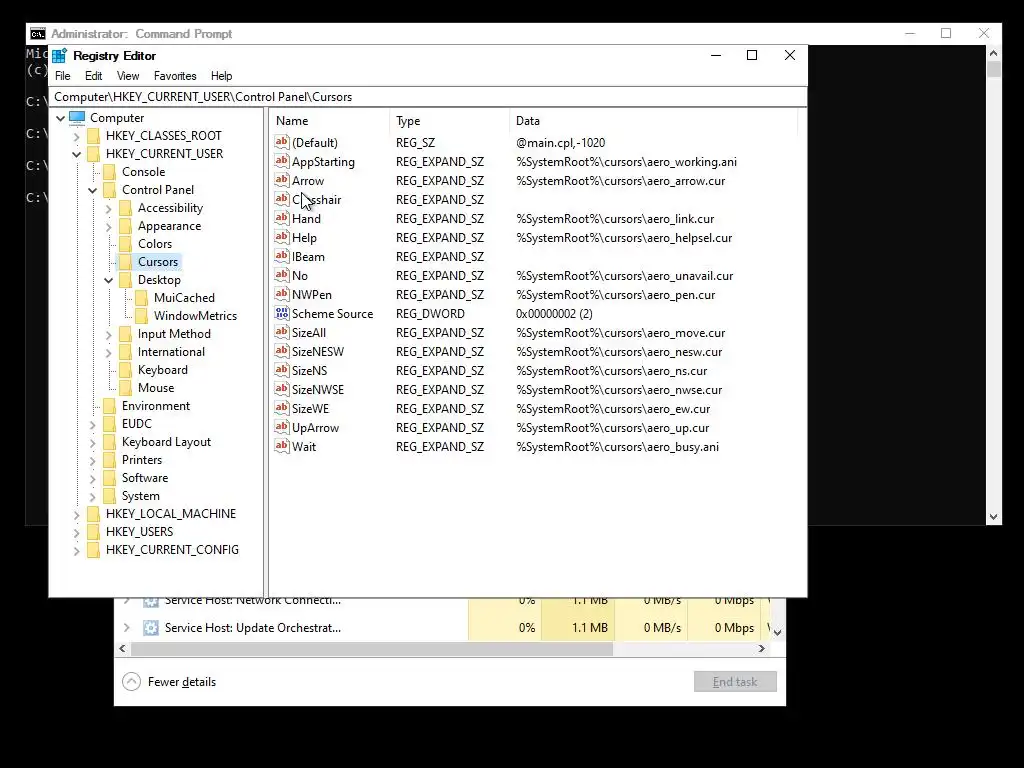Expand the HKEY_CLASSES_ROOT key
The width and height of the screenshot is (1024, 768).
pyautogui.click(x=76, y=136)
